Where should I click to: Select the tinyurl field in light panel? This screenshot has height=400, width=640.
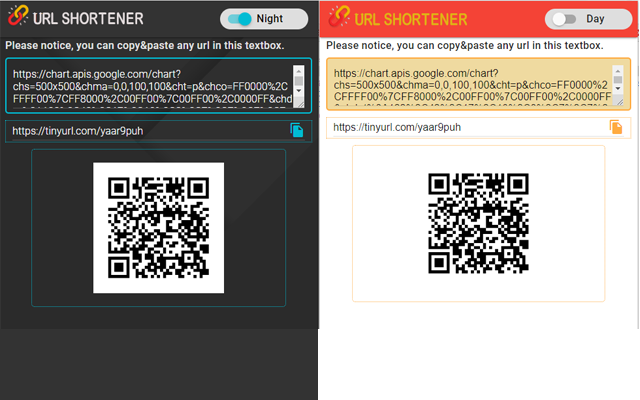click(x=478, y=128)
